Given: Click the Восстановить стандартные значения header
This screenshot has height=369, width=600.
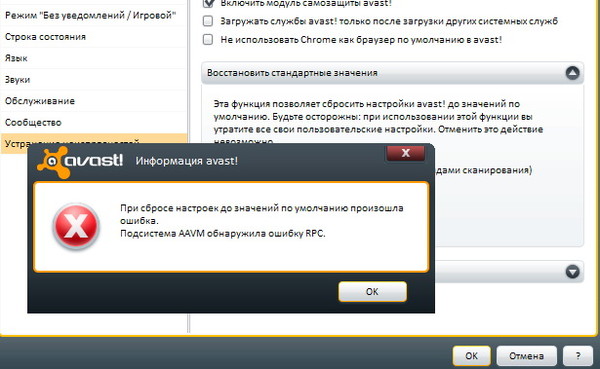Looking at the screenshot, I should coord(392,73).
